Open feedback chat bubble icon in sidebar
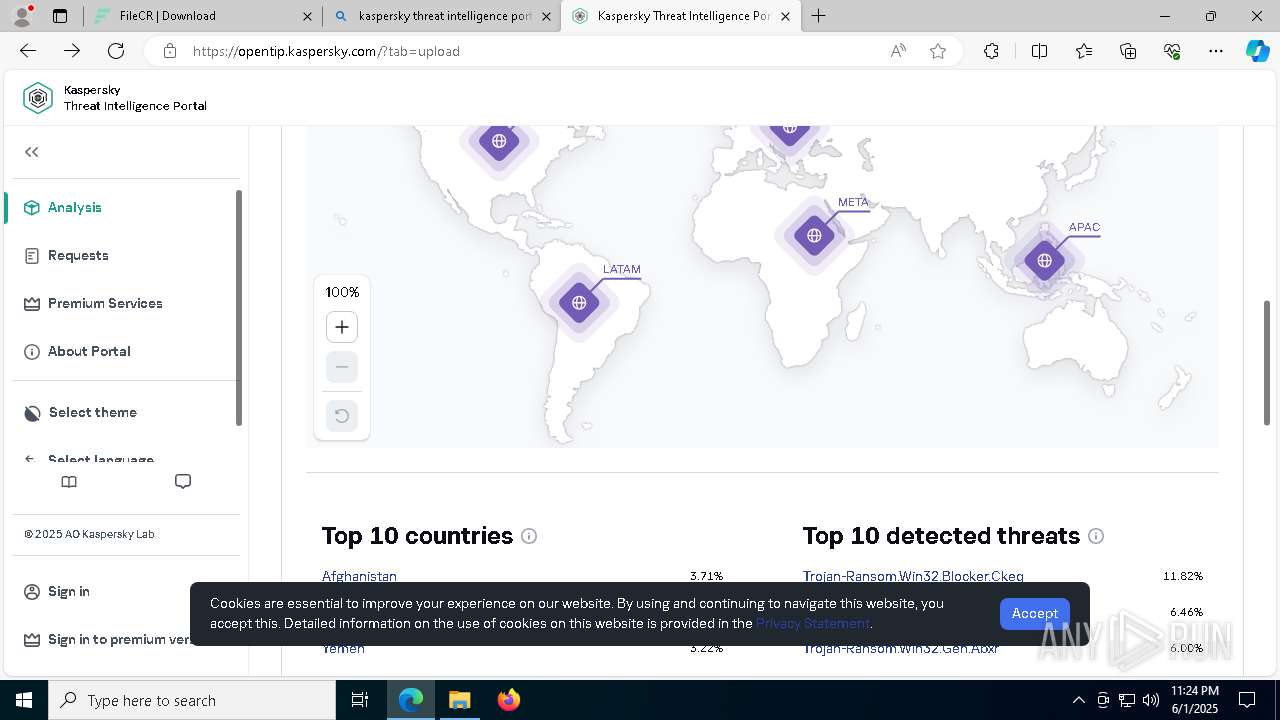This screenshot has width=1280, height=720. point(183,482)
